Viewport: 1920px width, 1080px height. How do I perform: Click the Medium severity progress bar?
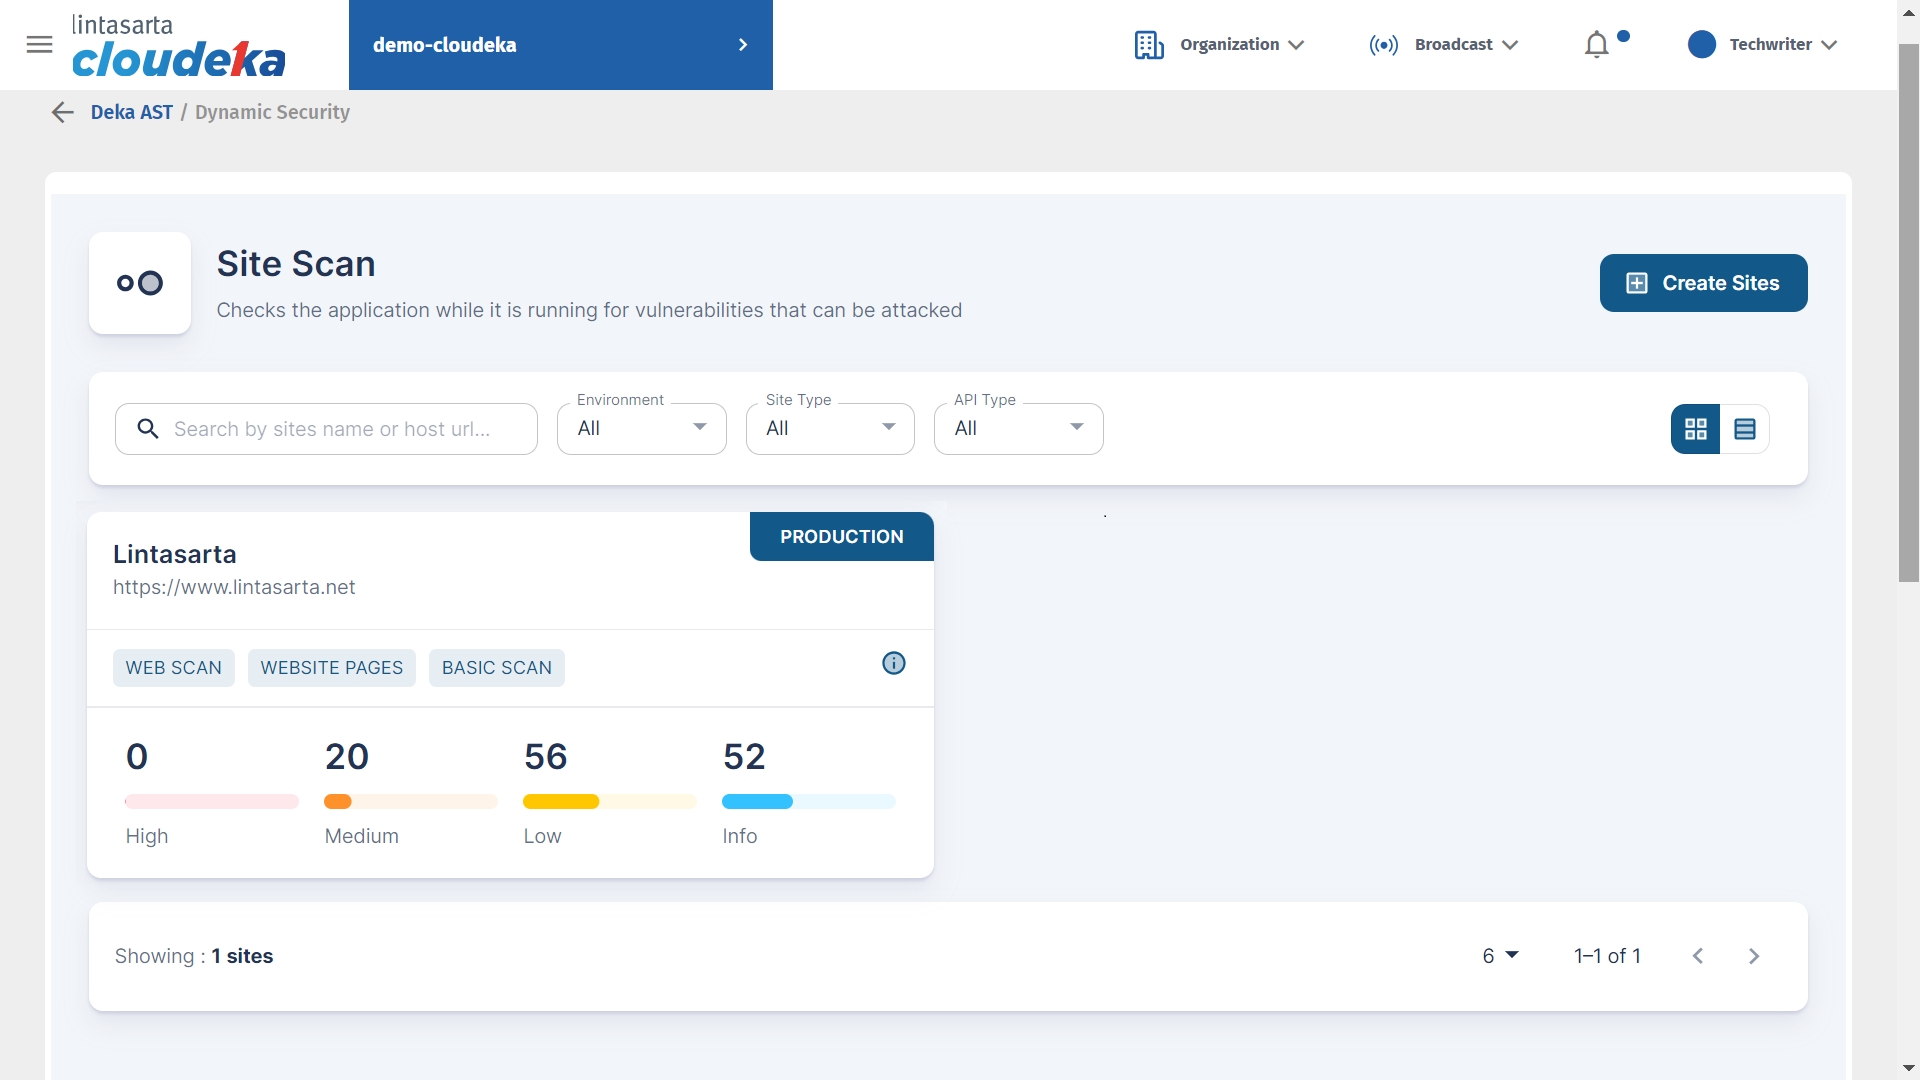click(x=410, y=801)
